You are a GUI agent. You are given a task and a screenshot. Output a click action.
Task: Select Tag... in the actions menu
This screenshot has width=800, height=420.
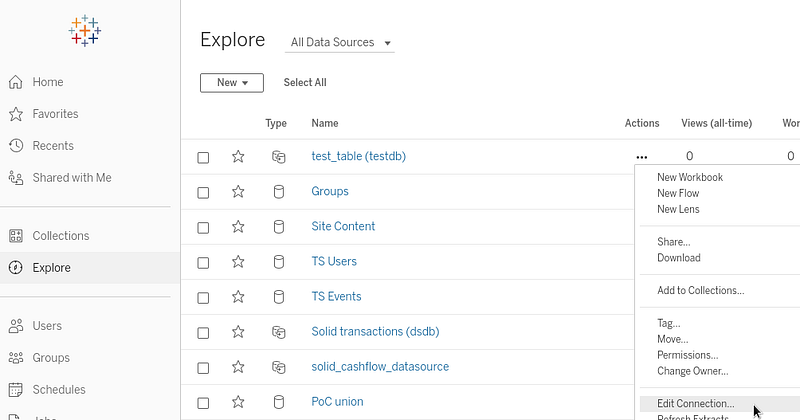pos(668,323)
